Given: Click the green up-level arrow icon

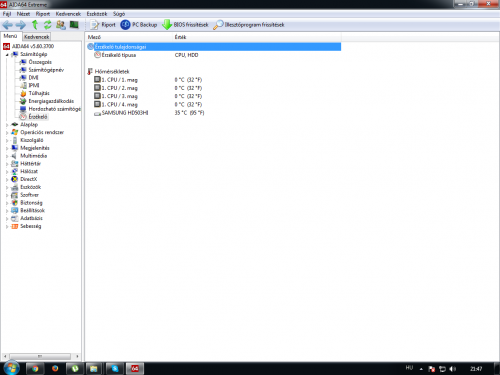Looking at the screenshot, I should 35,25.
